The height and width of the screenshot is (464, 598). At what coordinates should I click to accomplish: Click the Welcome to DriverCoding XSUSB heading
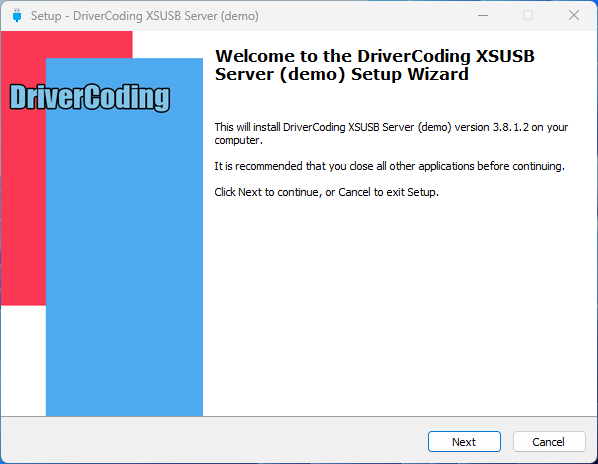pyautogui.click(x=375, y=65)
